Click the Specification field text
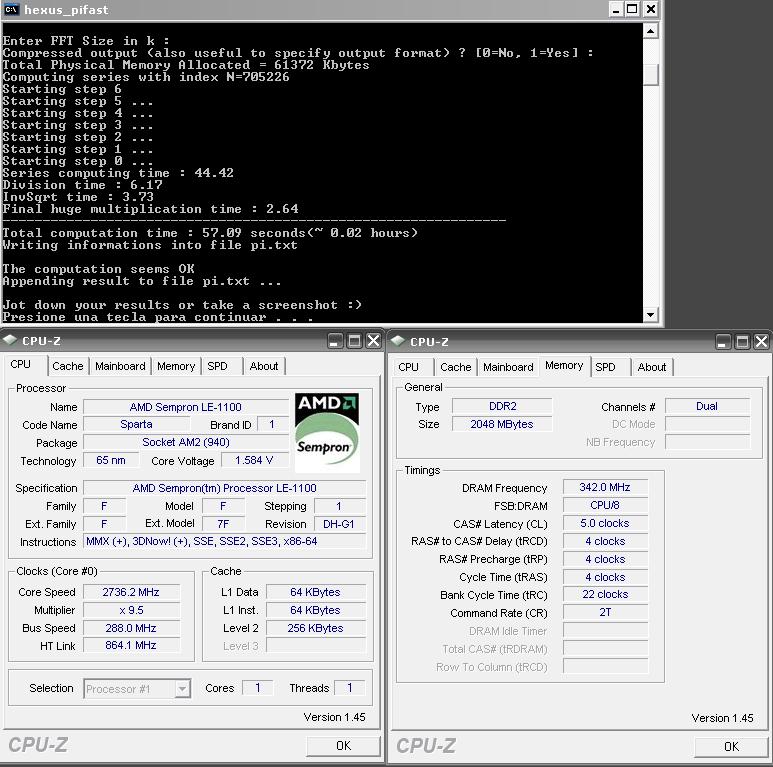This screenshot has width=773, height=767. coord(225,488)
